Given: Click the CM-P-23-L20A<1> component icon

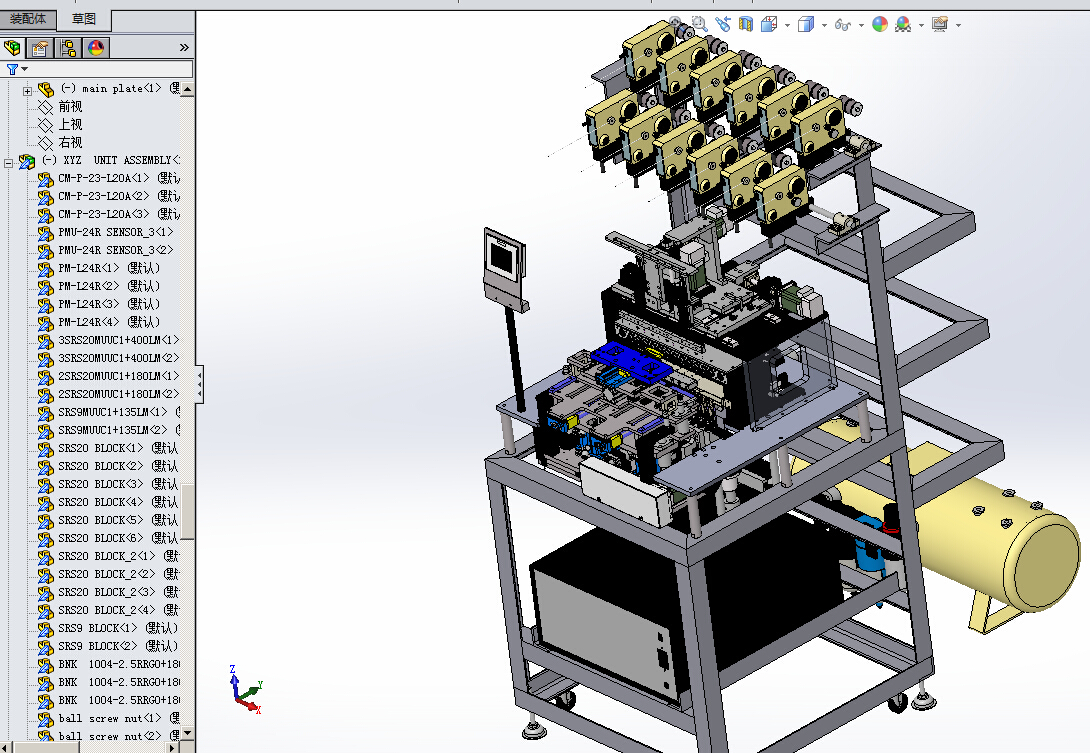Looking at the screenshot, I should point(46,179).
